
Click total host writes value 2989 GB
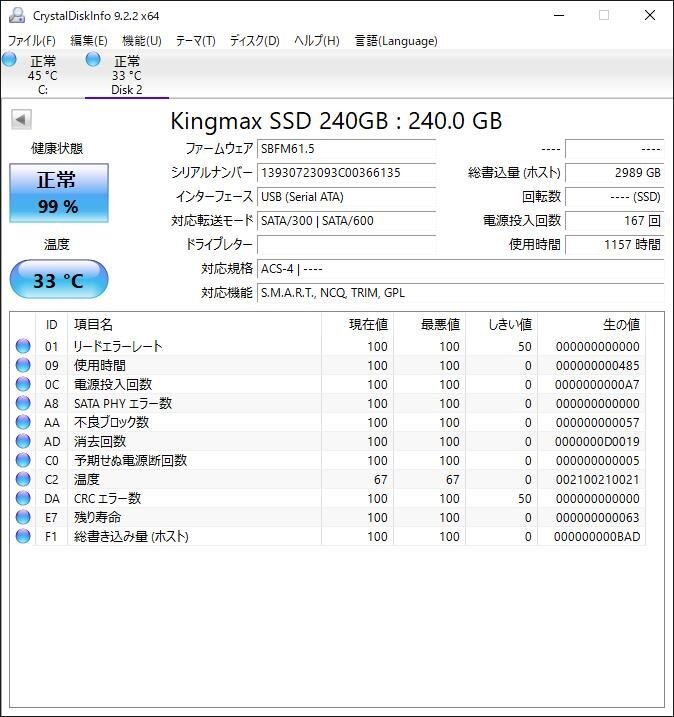(615, 173)
